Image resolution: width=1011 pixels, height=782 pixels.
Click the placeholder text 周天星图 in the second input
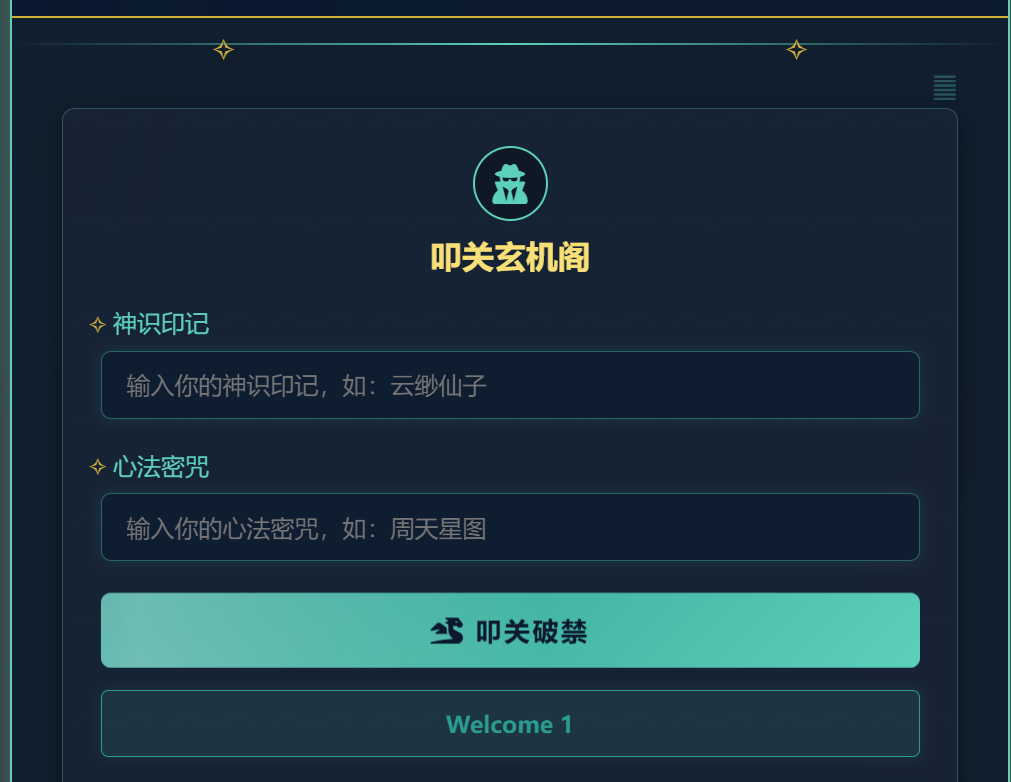(438, 528)
